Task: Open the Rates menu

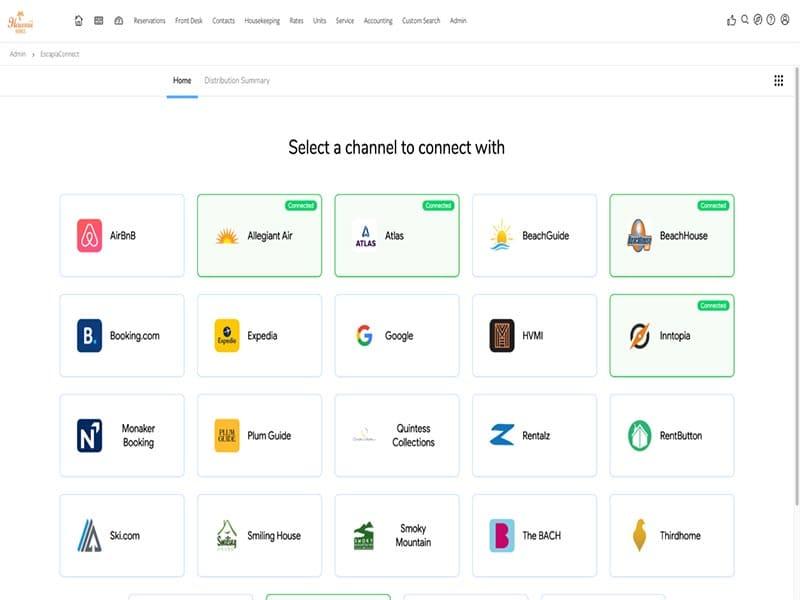Action: pyautogui.click(x=296, y=21)
